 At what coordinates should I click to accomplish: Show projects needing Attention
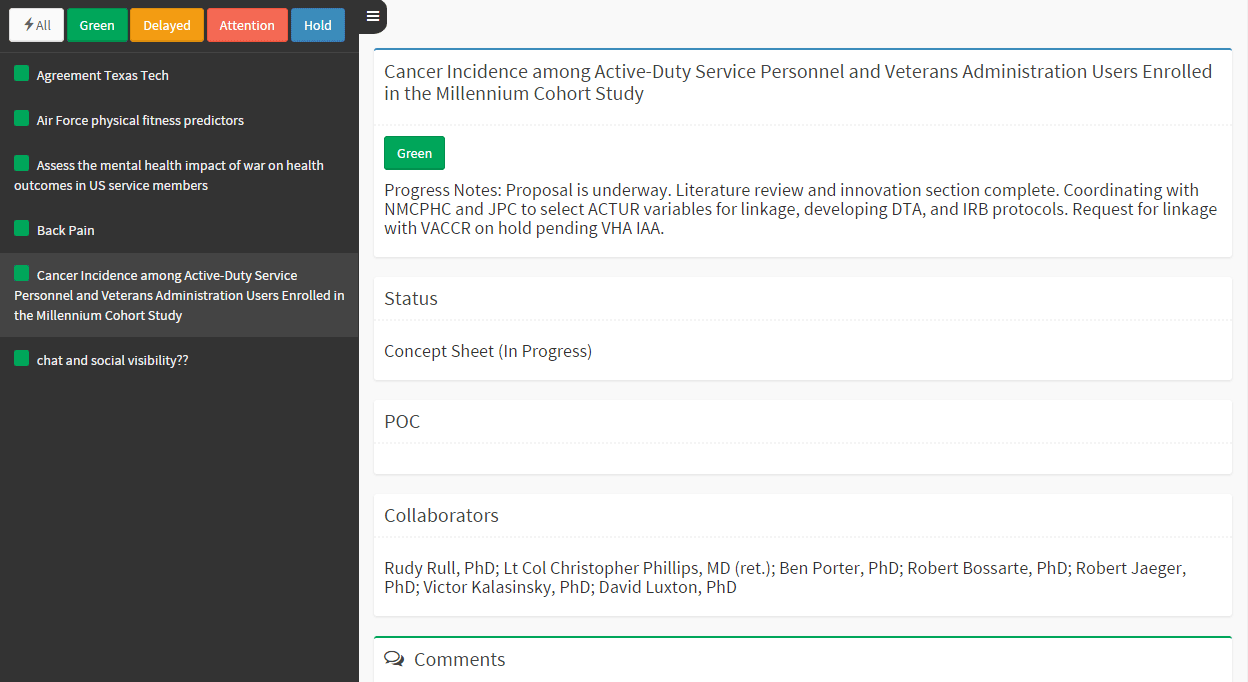pos(247,25)
